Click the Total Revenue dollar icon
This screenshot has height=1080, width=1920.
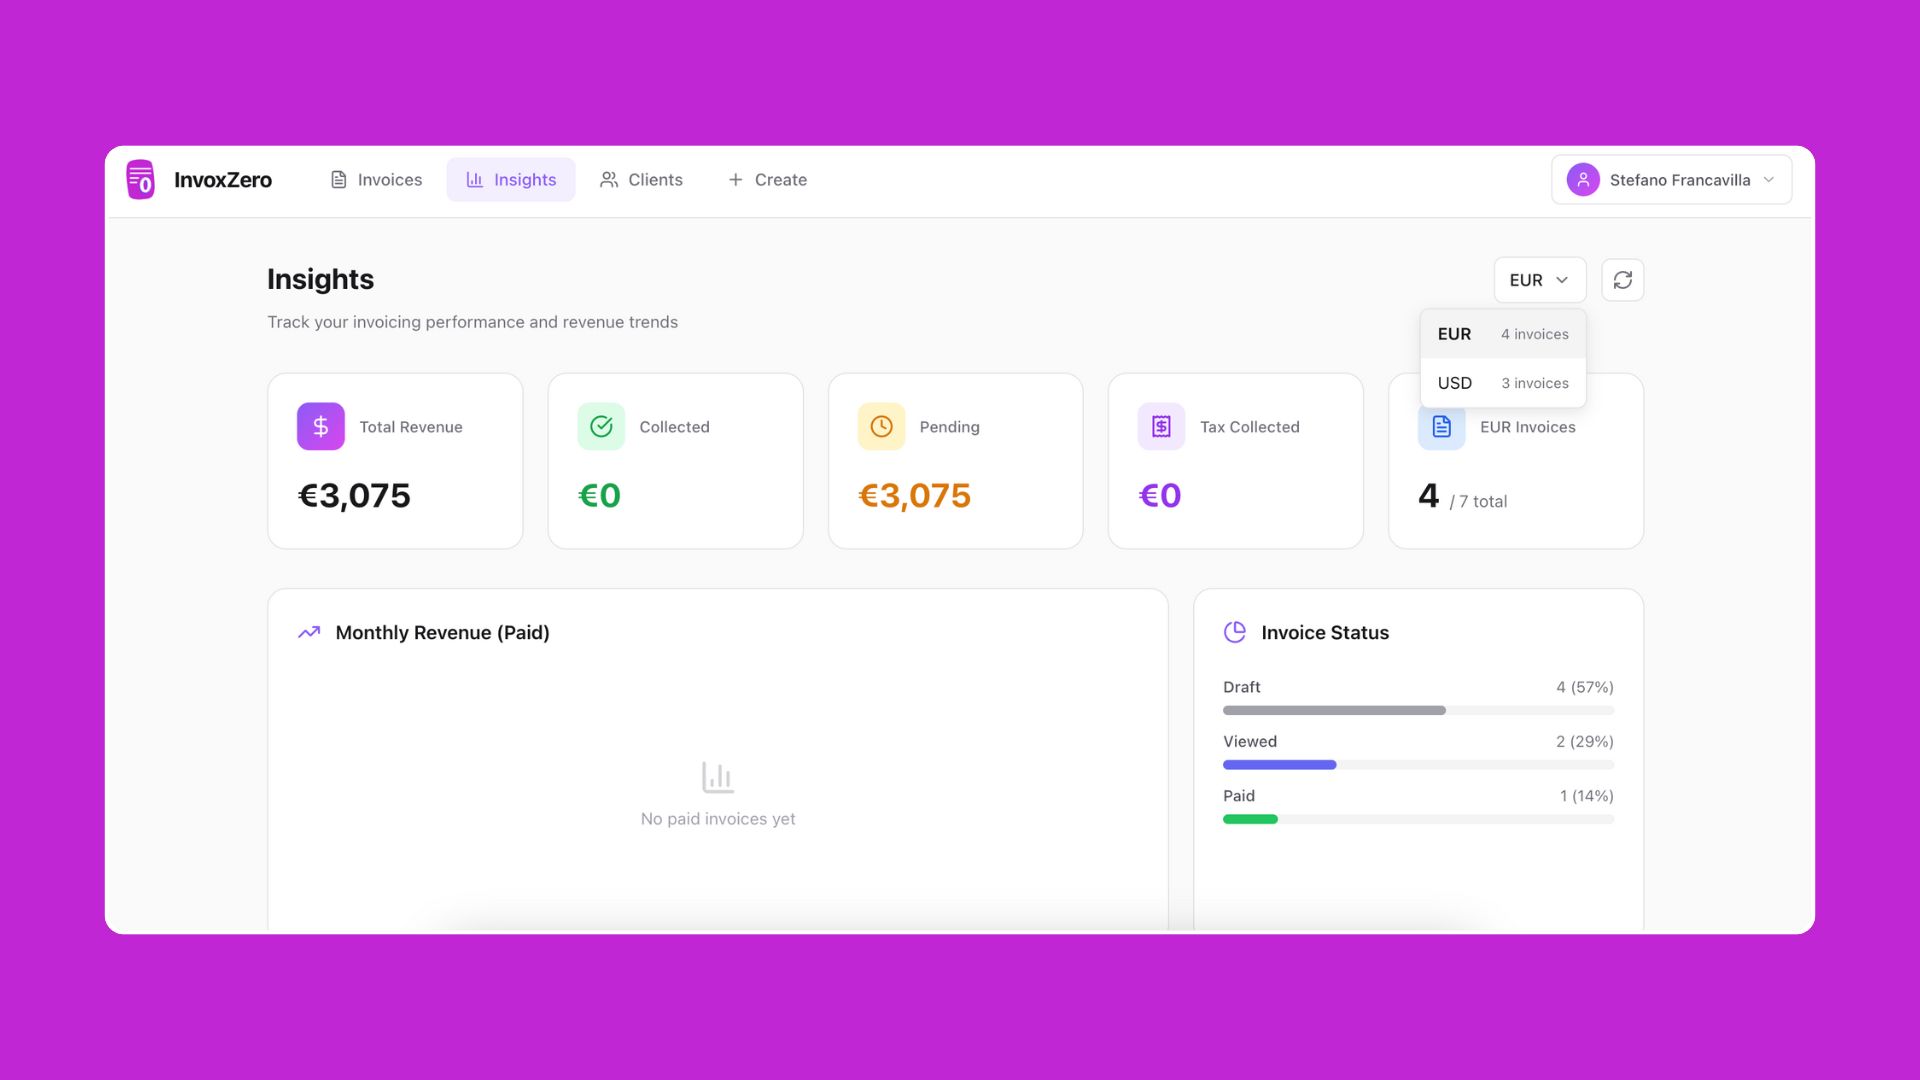(320, 427)
